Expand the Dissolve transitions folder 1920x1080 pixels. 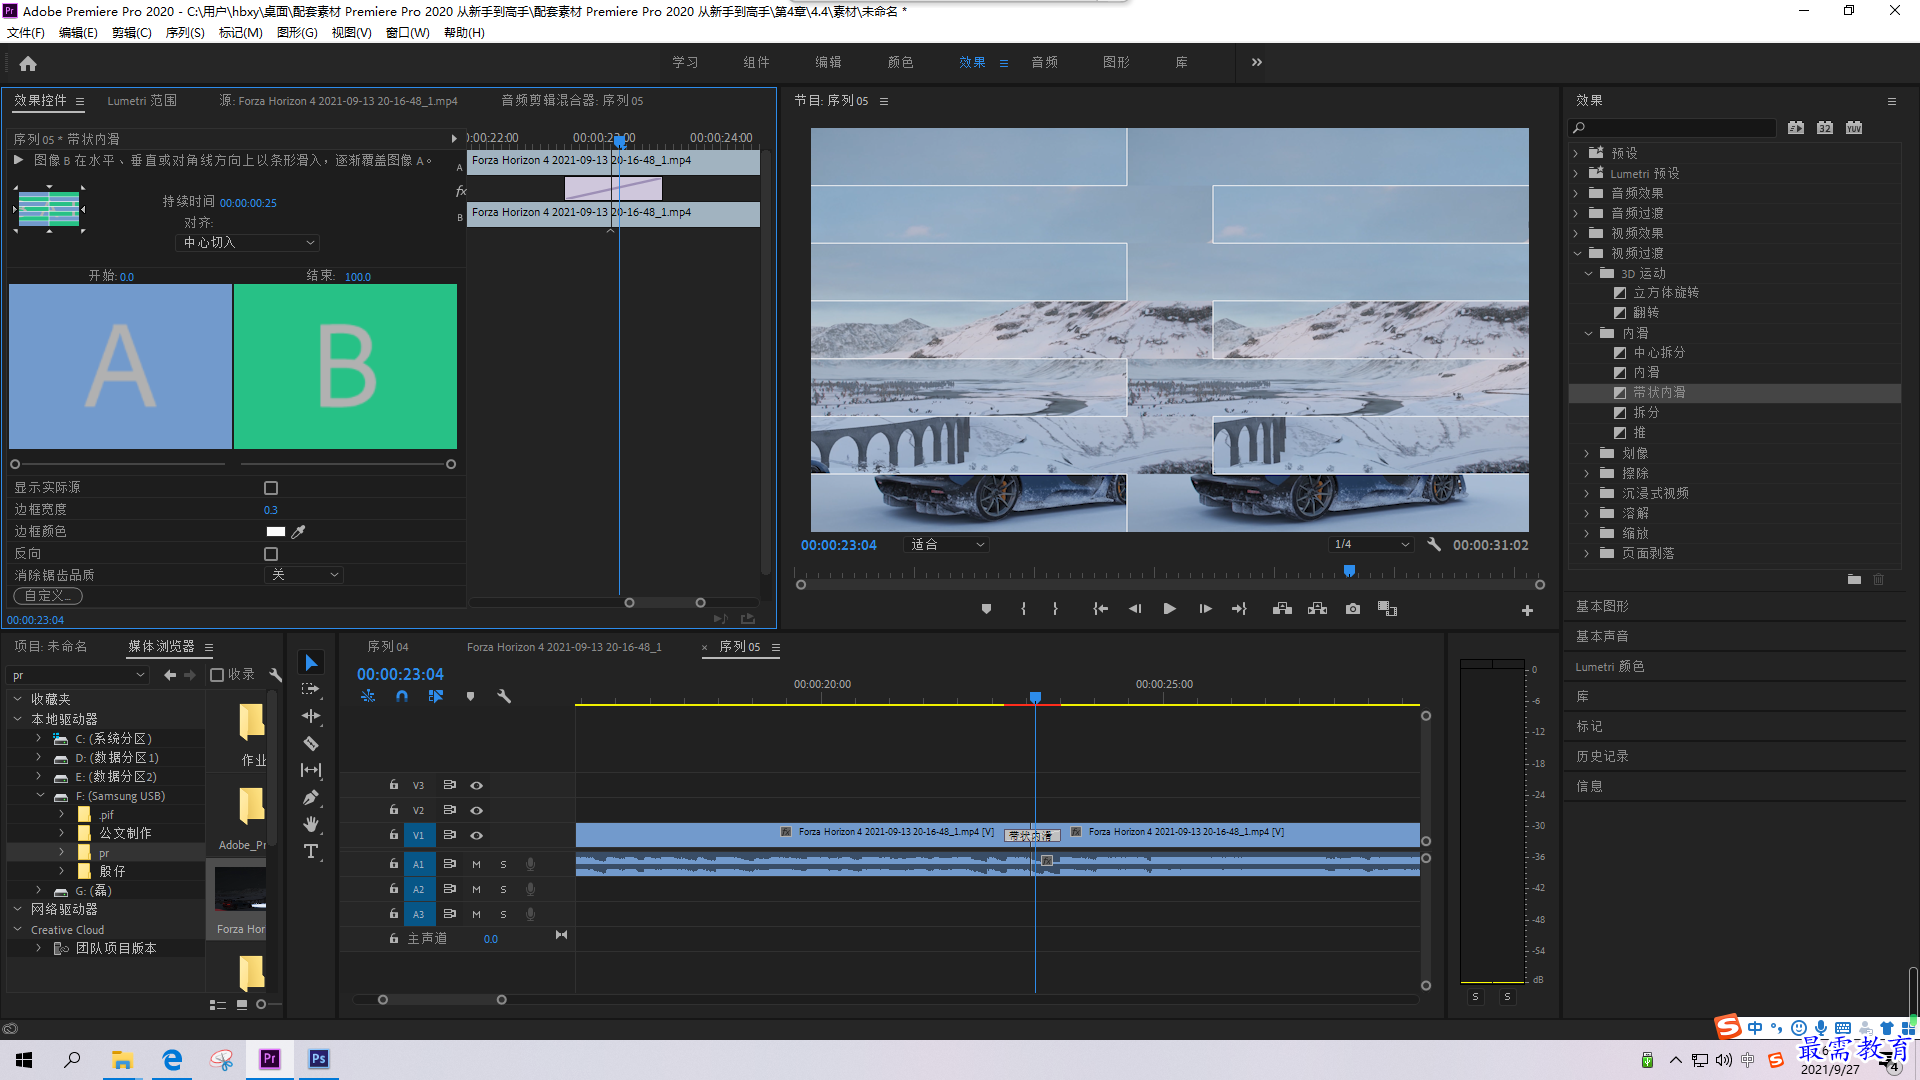1587,513
